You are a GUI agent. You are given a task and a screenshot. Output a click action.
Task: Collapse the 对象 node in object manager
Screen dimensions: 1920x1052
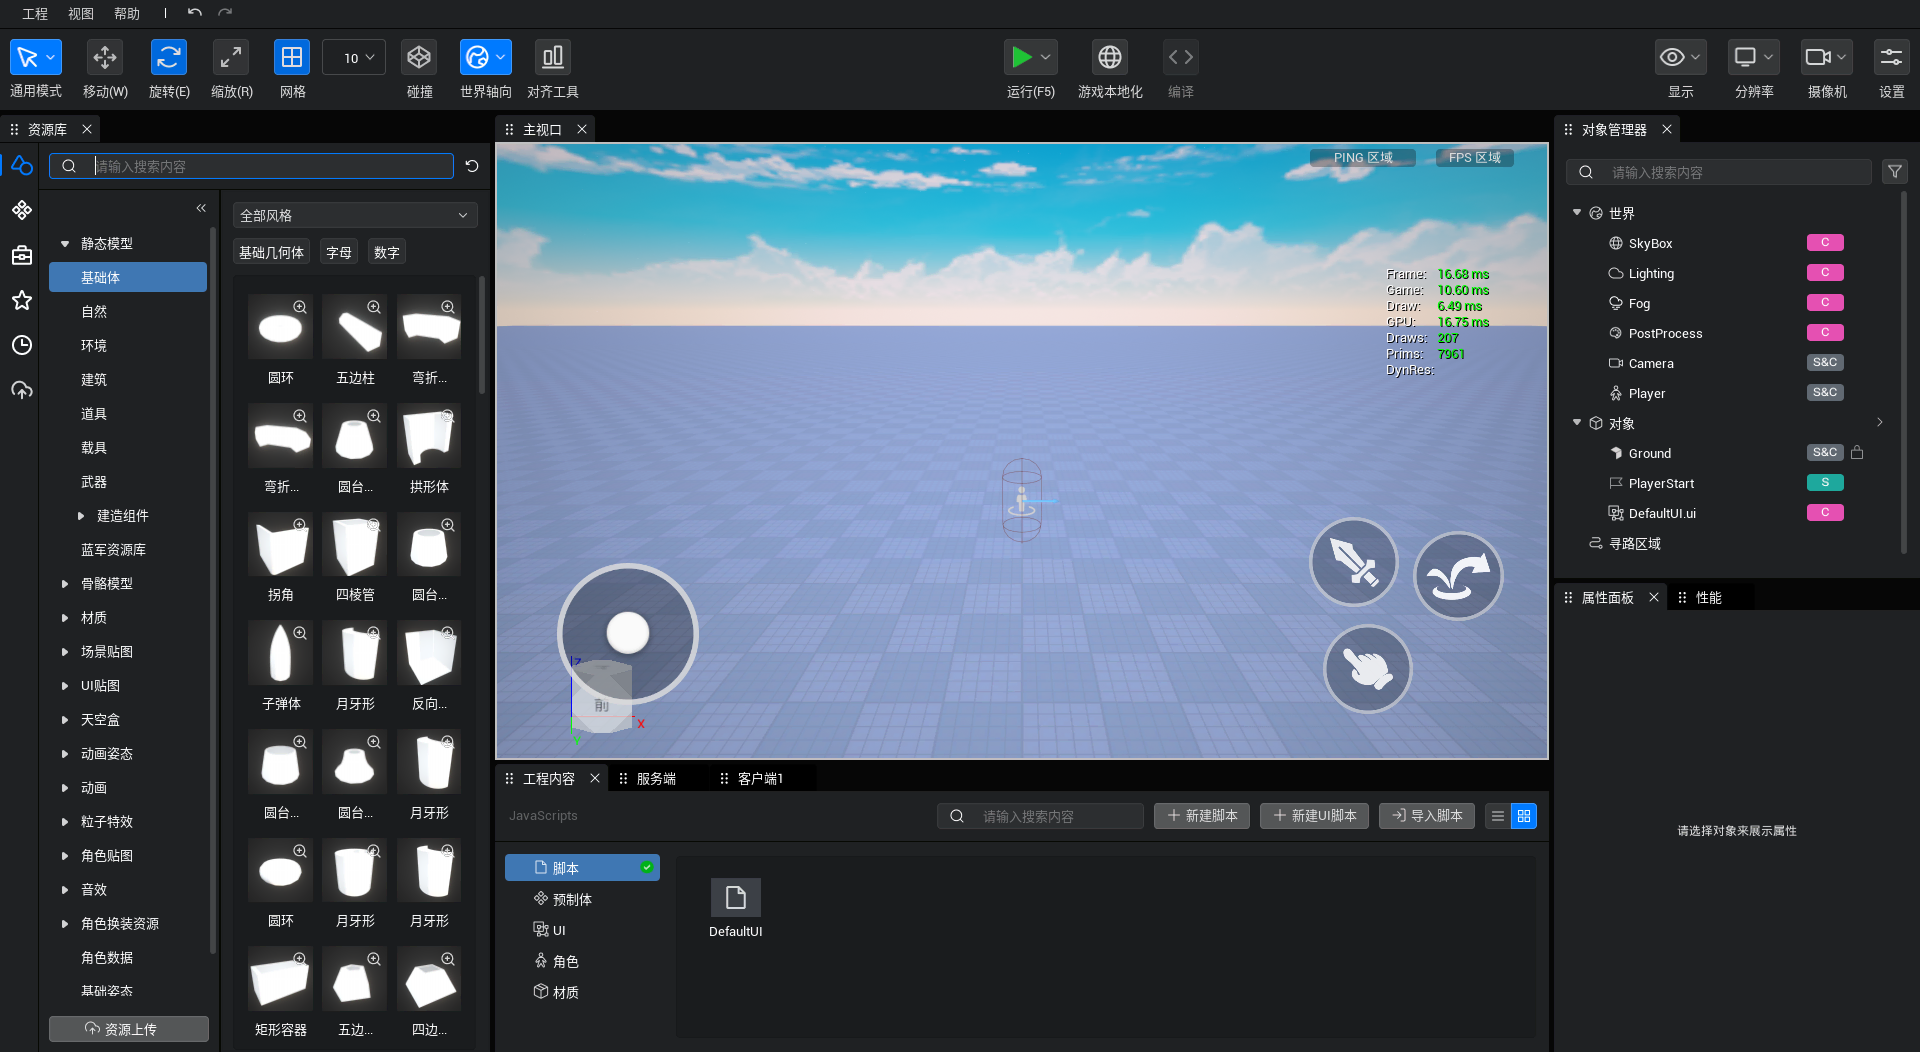(1577, 423)
